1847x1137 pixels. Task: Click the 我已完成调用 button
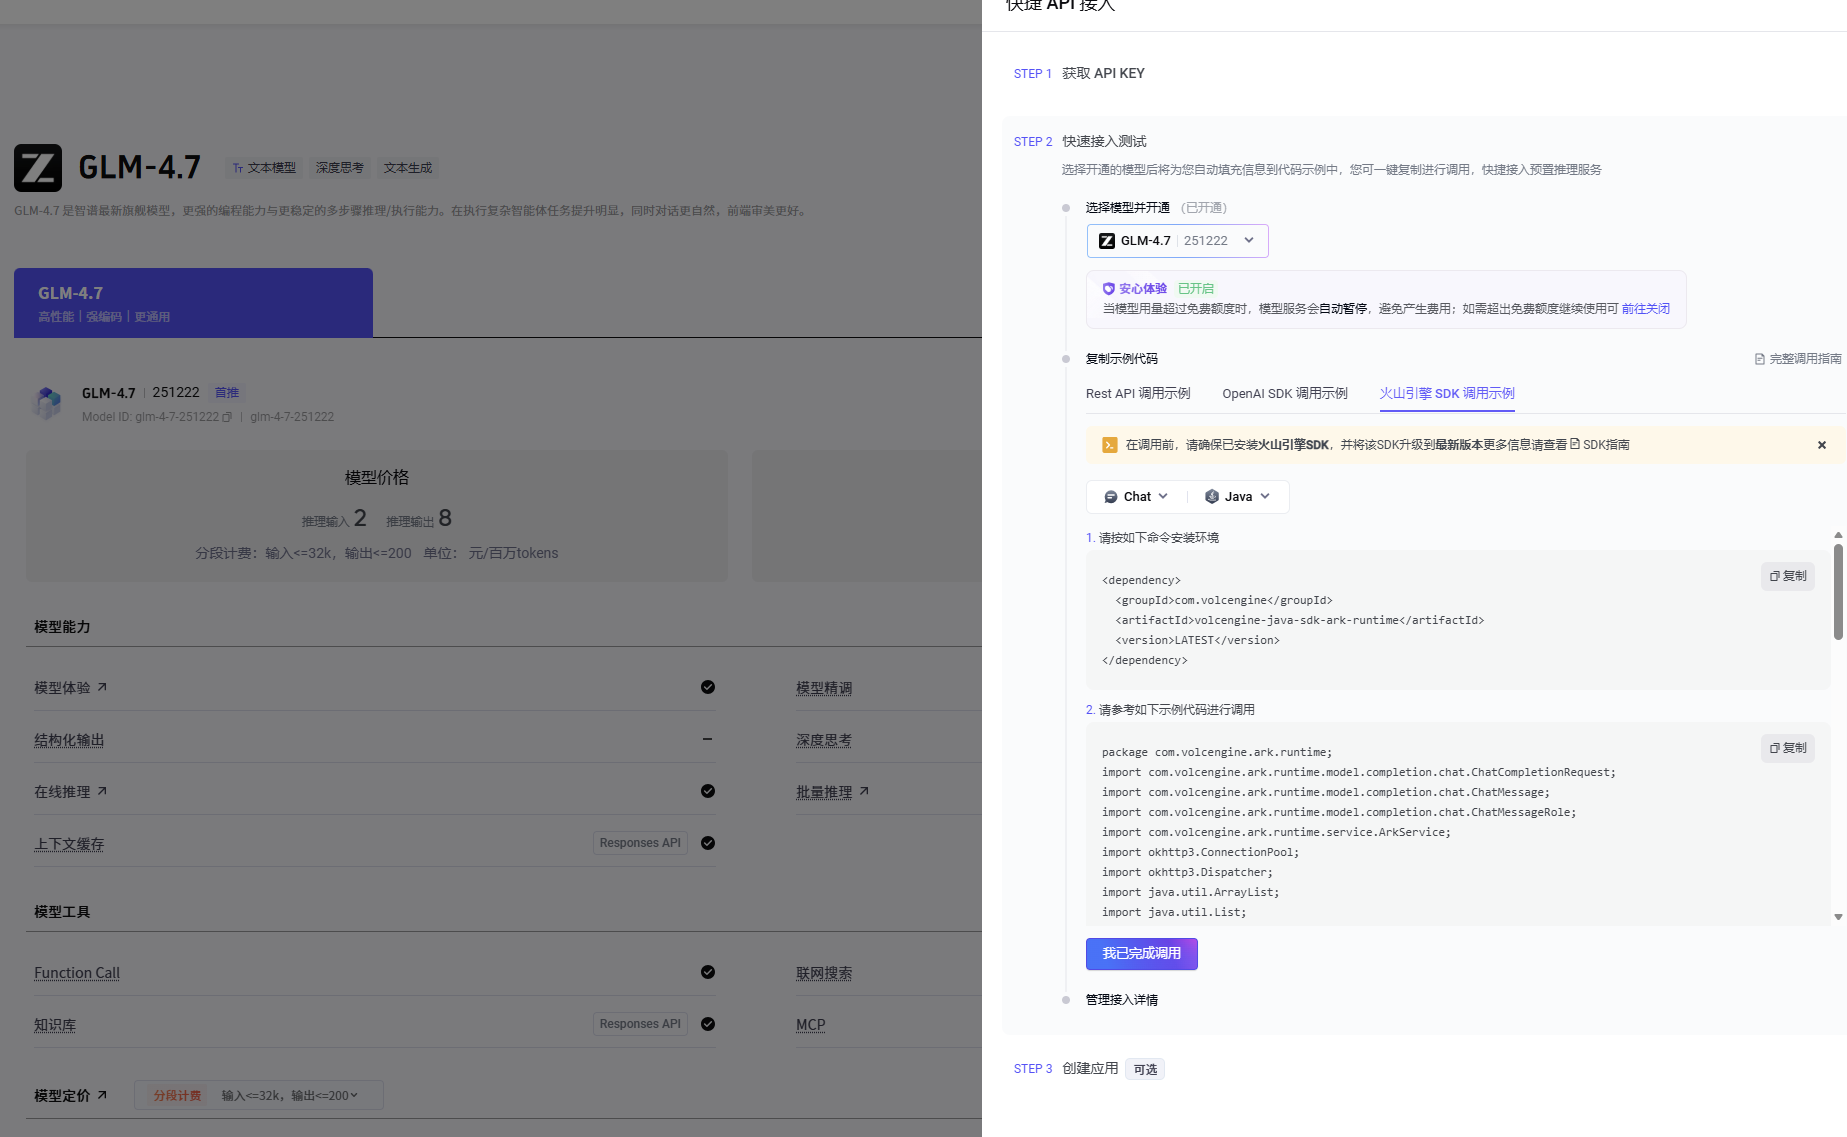(x=1142, y=954)
